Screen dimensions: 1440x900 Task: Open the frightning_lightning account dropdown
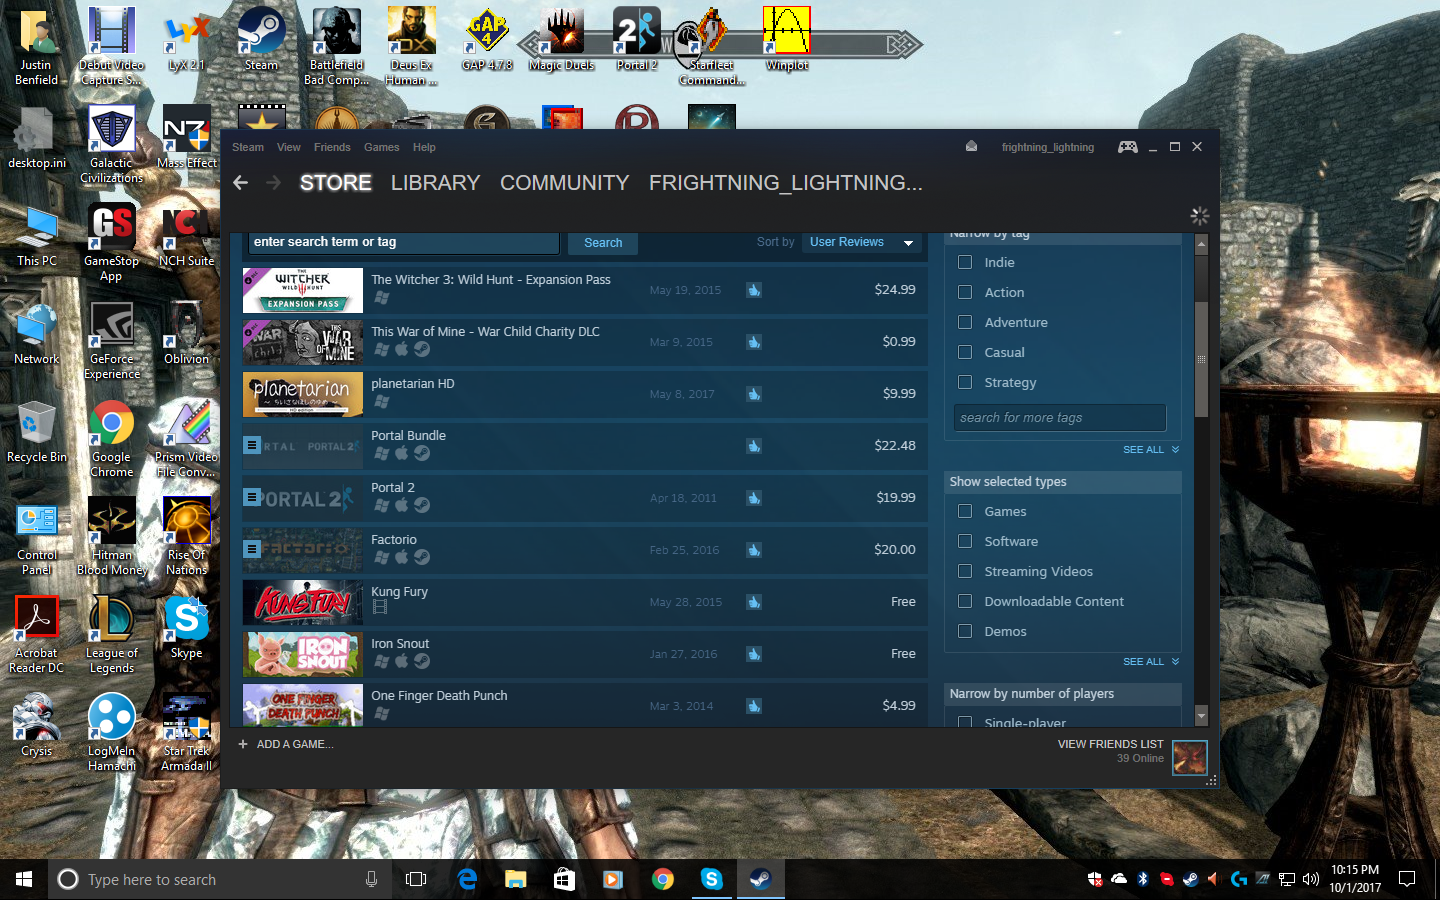coord(1048,147)
